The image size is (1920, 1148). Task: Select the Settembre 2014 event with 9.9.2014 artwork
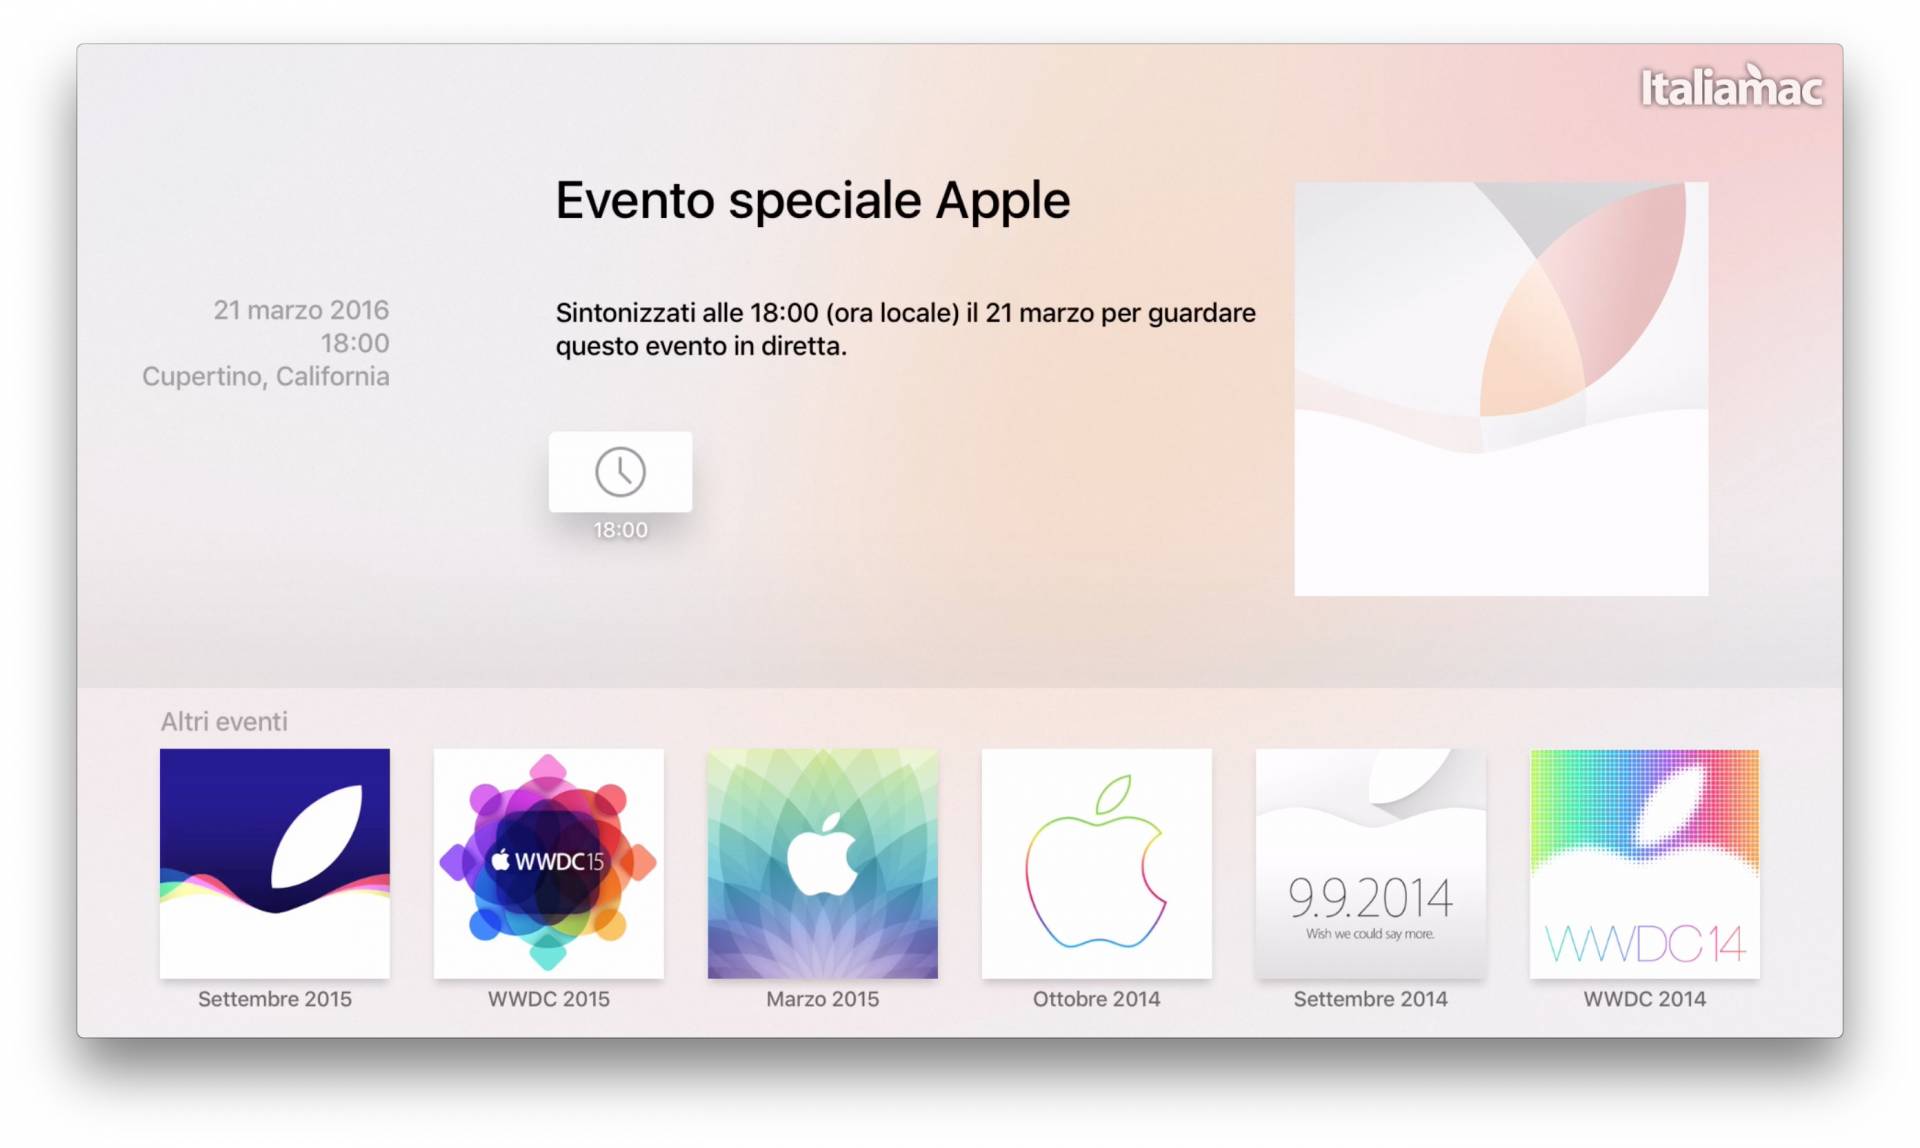[x=1371, y=863]
